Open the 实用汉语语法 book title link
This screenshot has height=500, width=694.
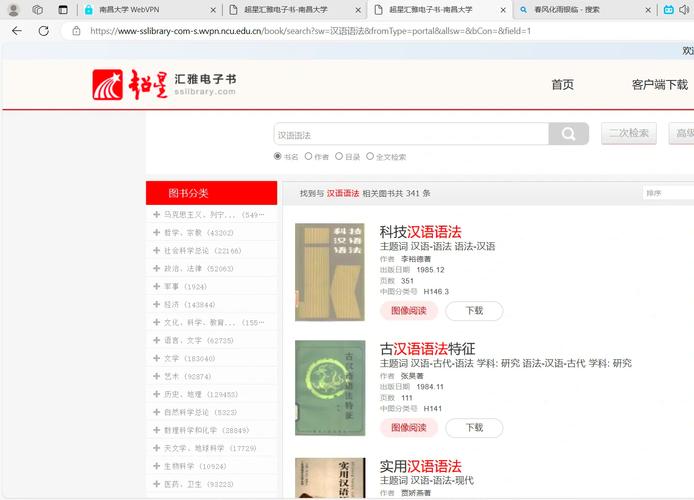(420, 466)
